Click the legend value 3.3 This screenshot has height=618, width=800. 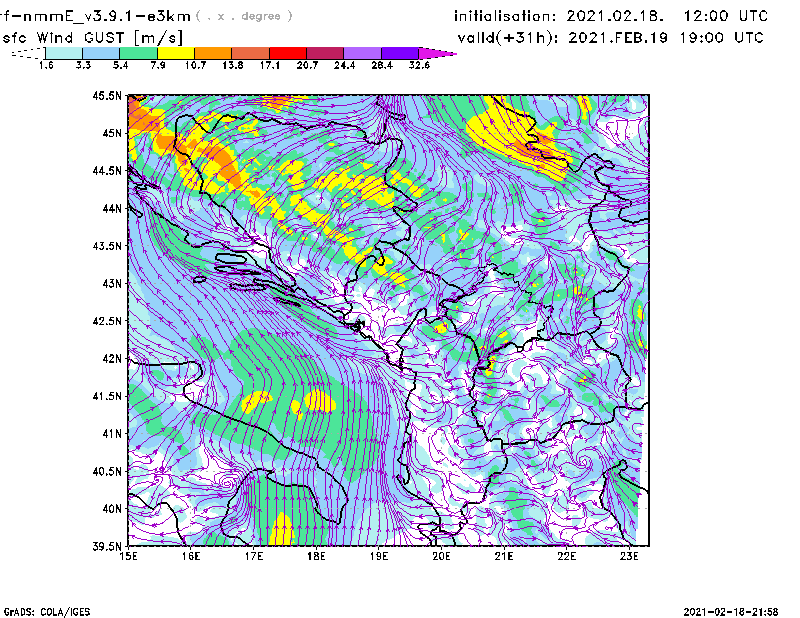[83, 65]
